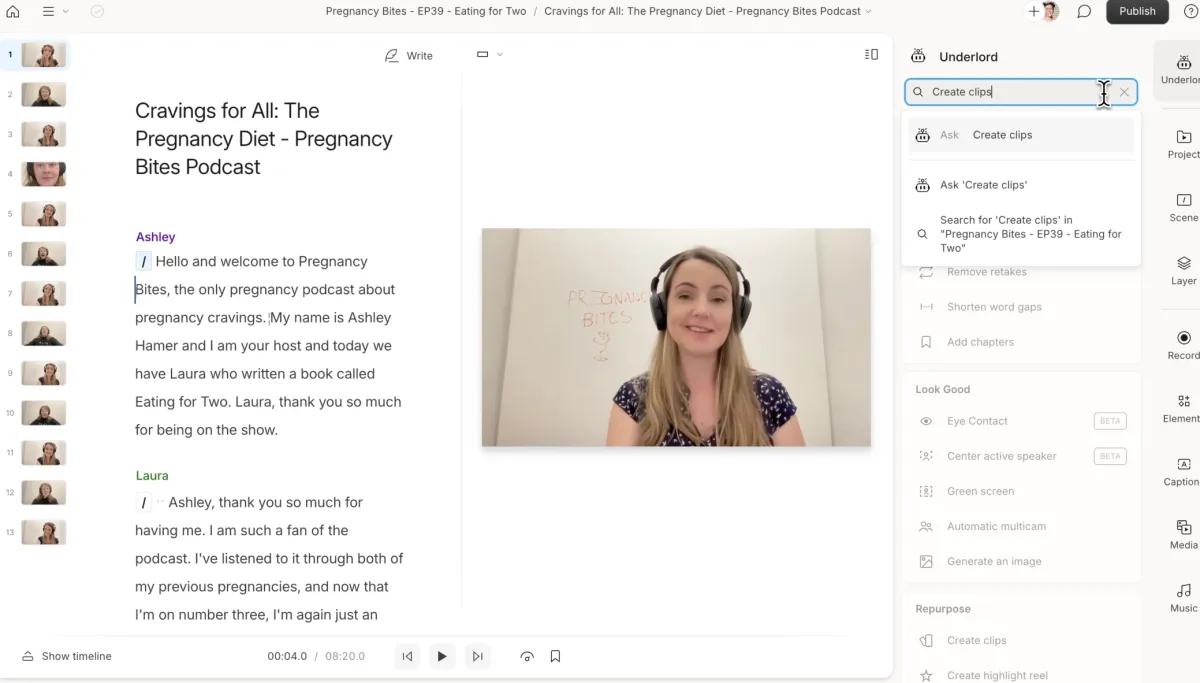
Task: Select the highlighted 'Ask Create clips' suggestion
Action: (1021, 135)
